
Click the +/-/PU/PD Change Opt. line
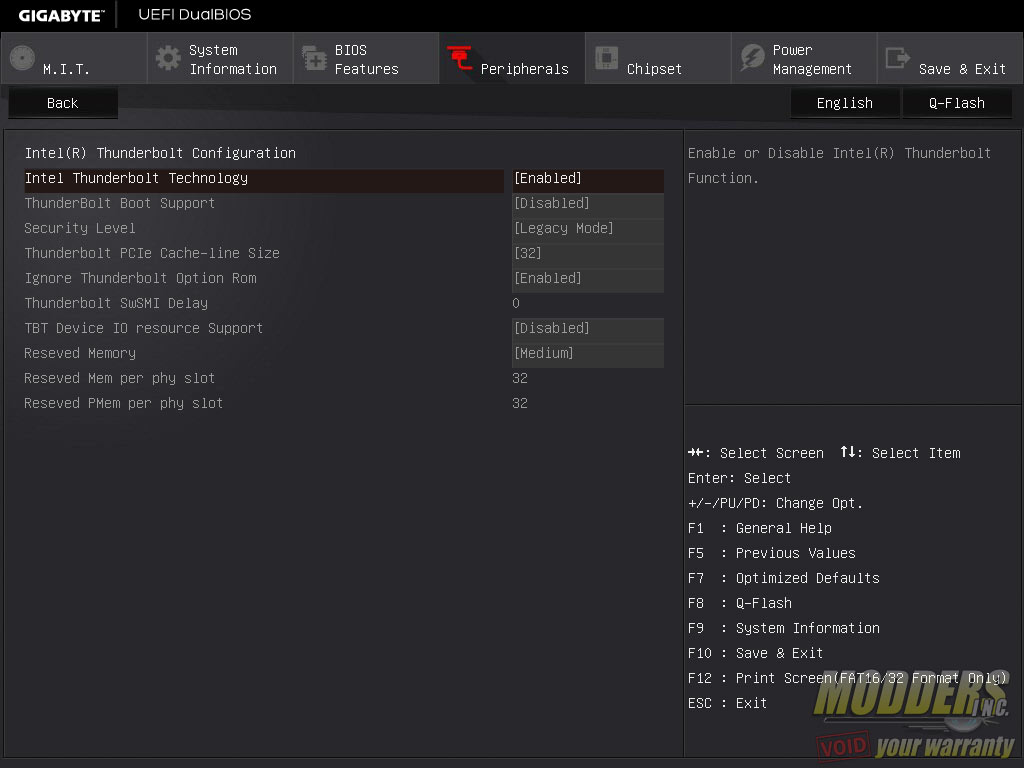(775, 503)
